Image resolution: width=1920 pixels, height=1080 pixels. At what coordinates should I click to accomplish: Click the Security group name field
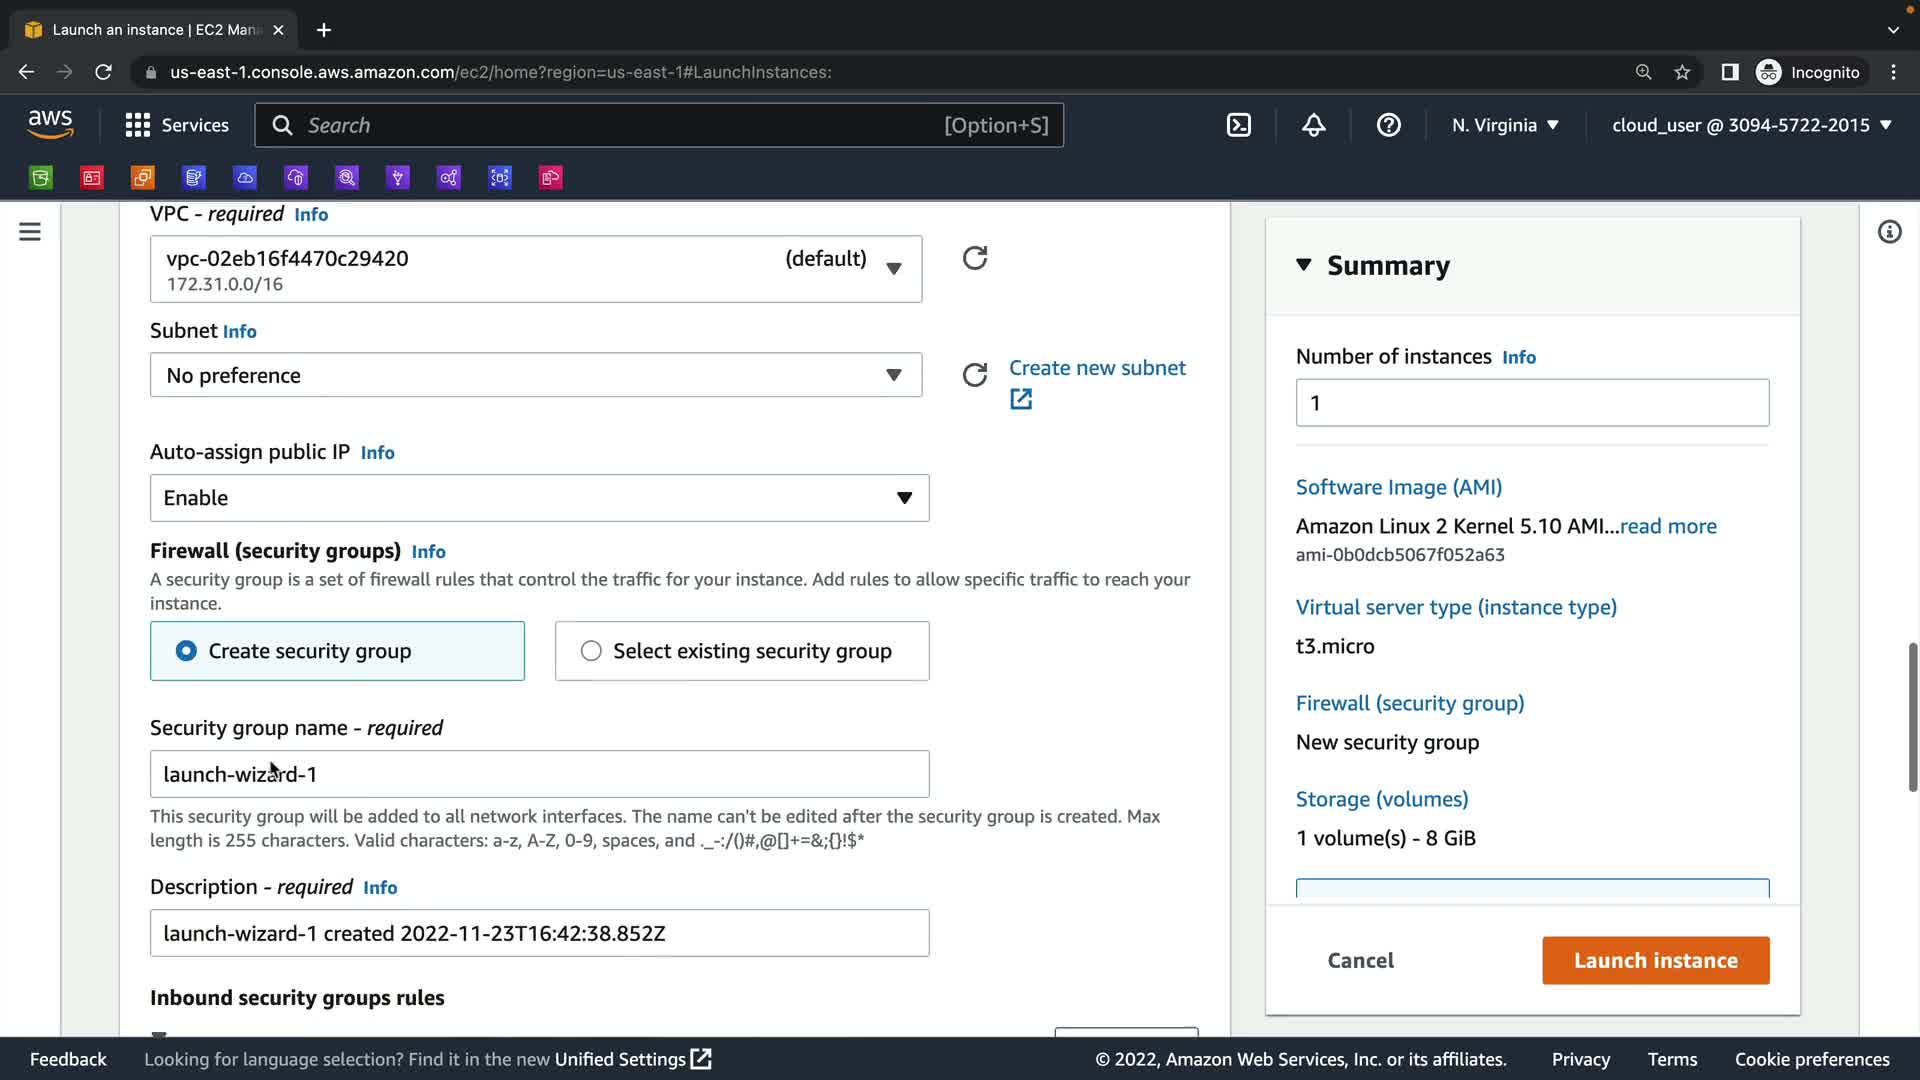click(539, 774)
